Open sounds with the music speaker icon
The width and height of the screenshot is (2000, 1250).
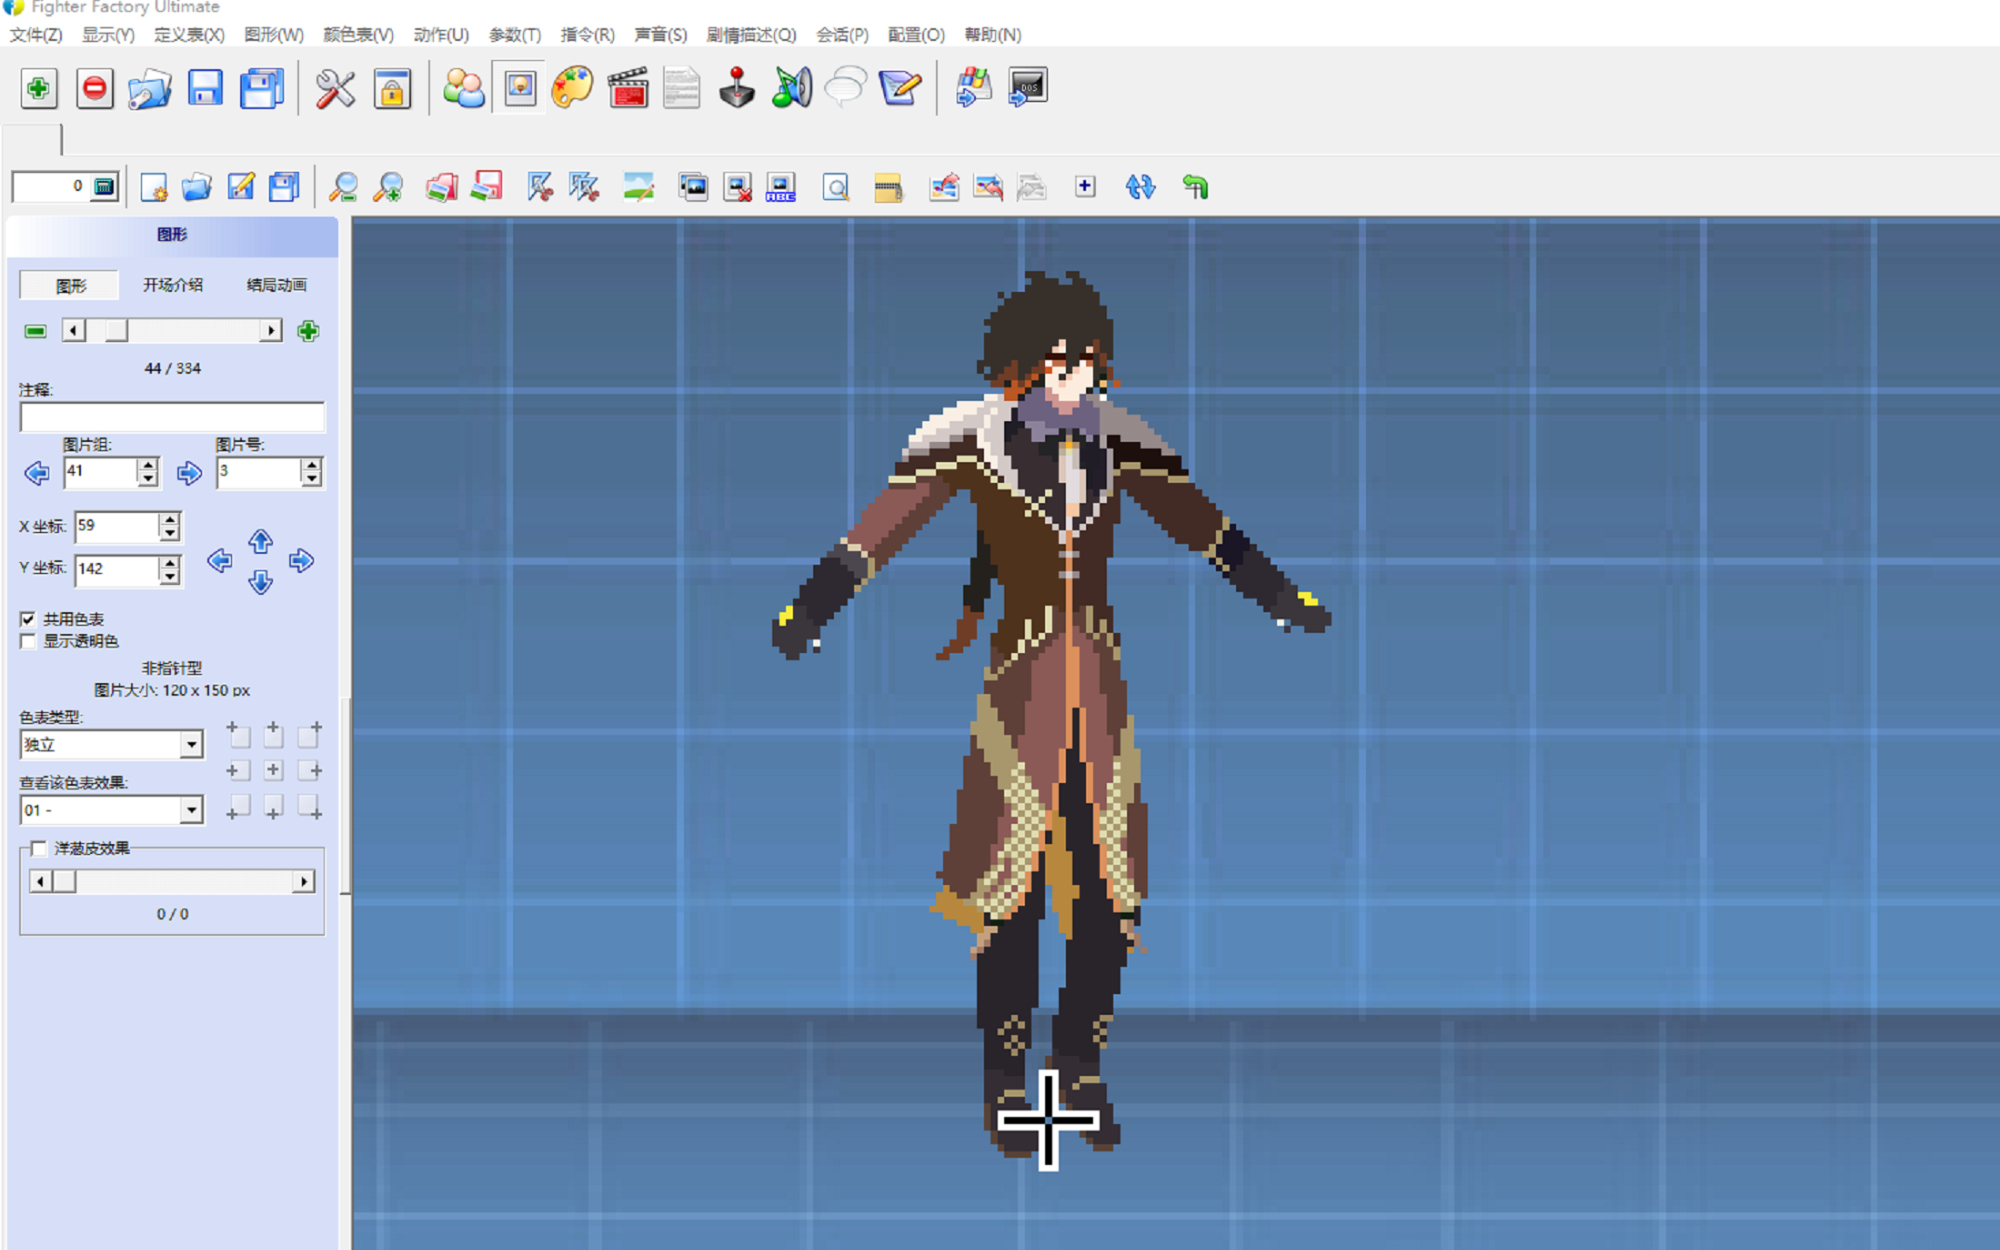tap(791, 89)
